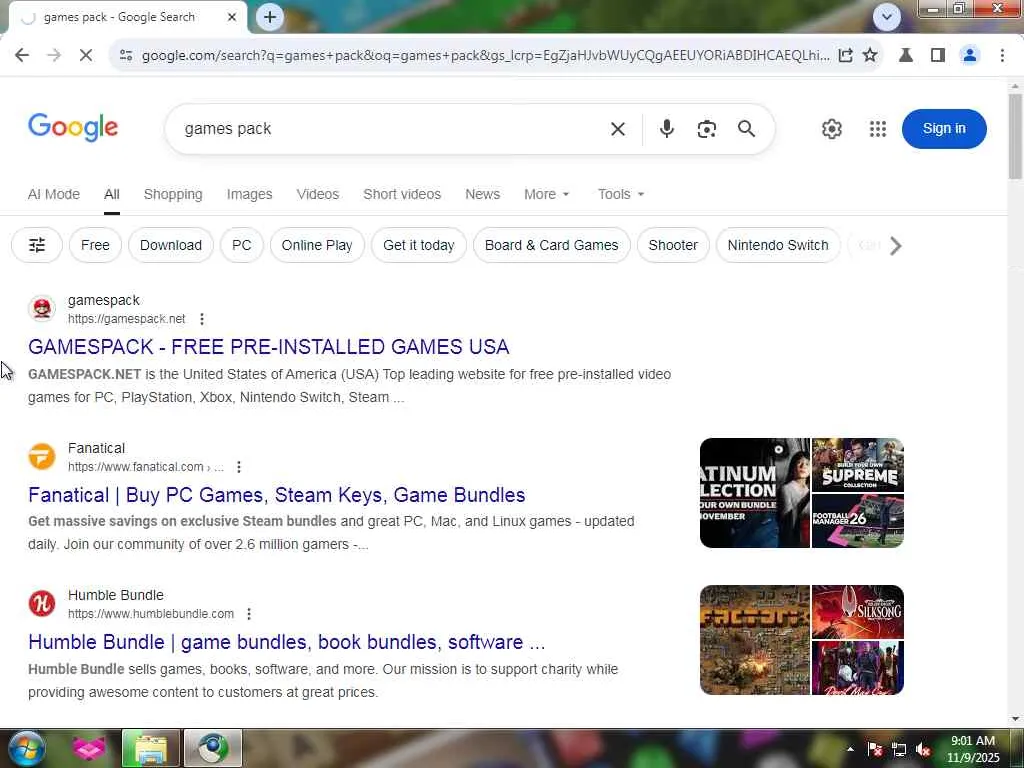Stop loading the page
This screenshot has width=1024, height=768.
pos(86,56)
